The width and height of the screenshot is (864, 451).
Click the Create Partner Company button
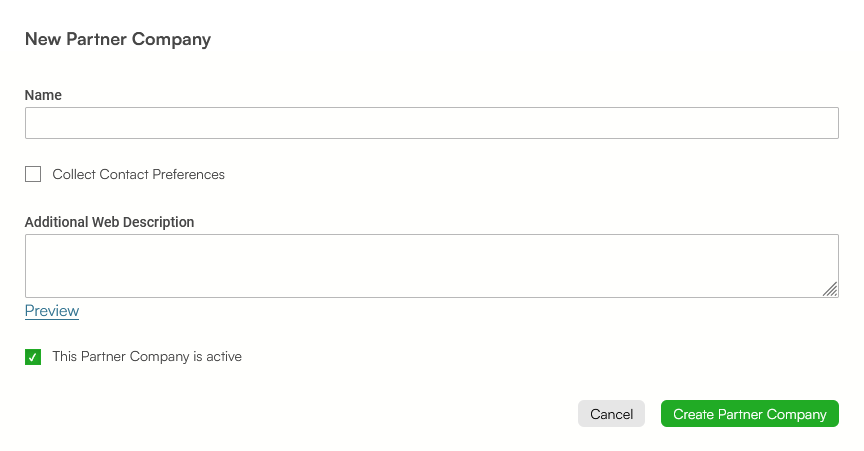point(749,414)
